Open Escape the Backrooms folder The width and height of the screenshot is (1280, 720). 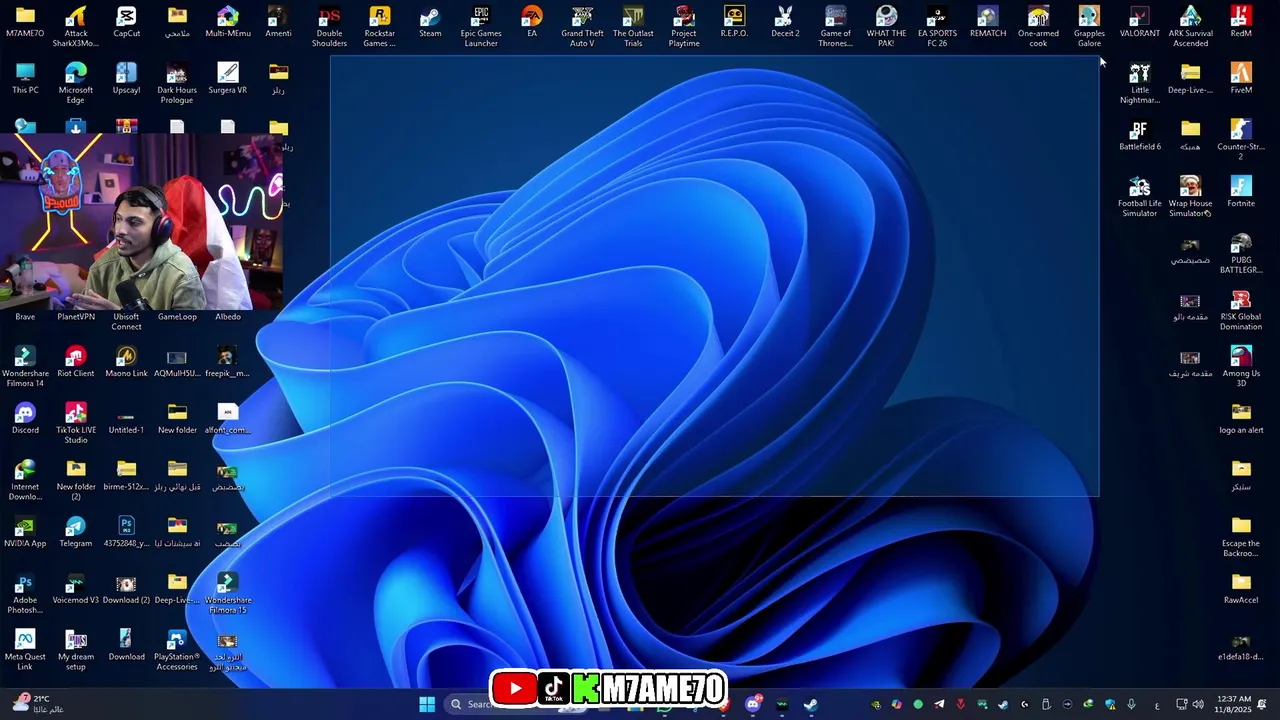[x=1241, y=537]
